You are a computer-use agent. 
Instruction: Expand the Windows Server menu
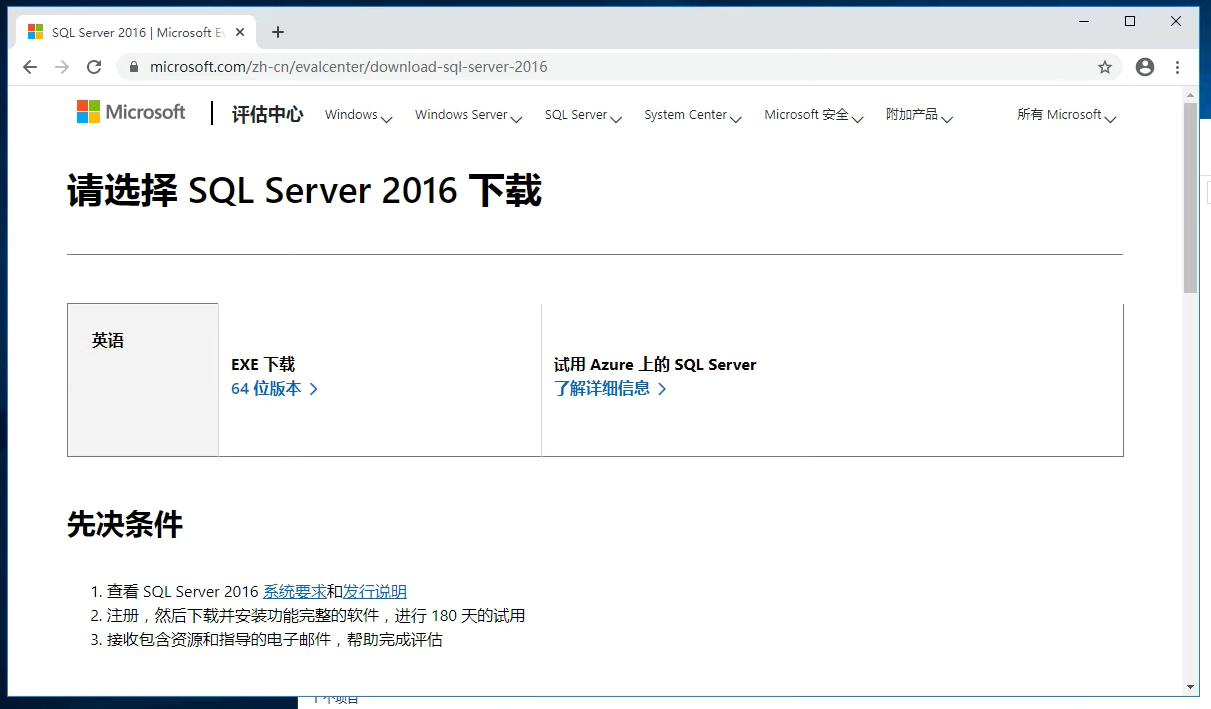pyautogui.click(x=468, y=115)
